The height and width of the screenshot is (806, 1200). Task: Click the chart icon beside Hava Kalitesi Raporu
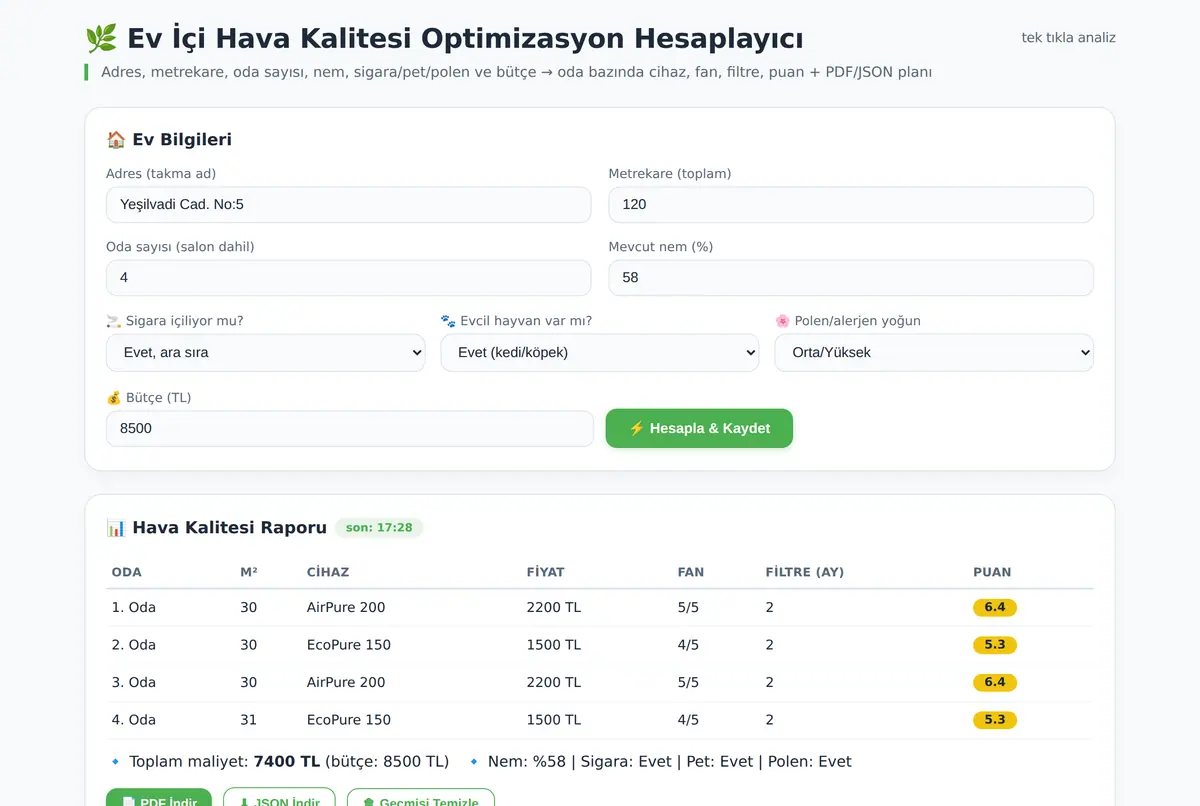(116, 528)
